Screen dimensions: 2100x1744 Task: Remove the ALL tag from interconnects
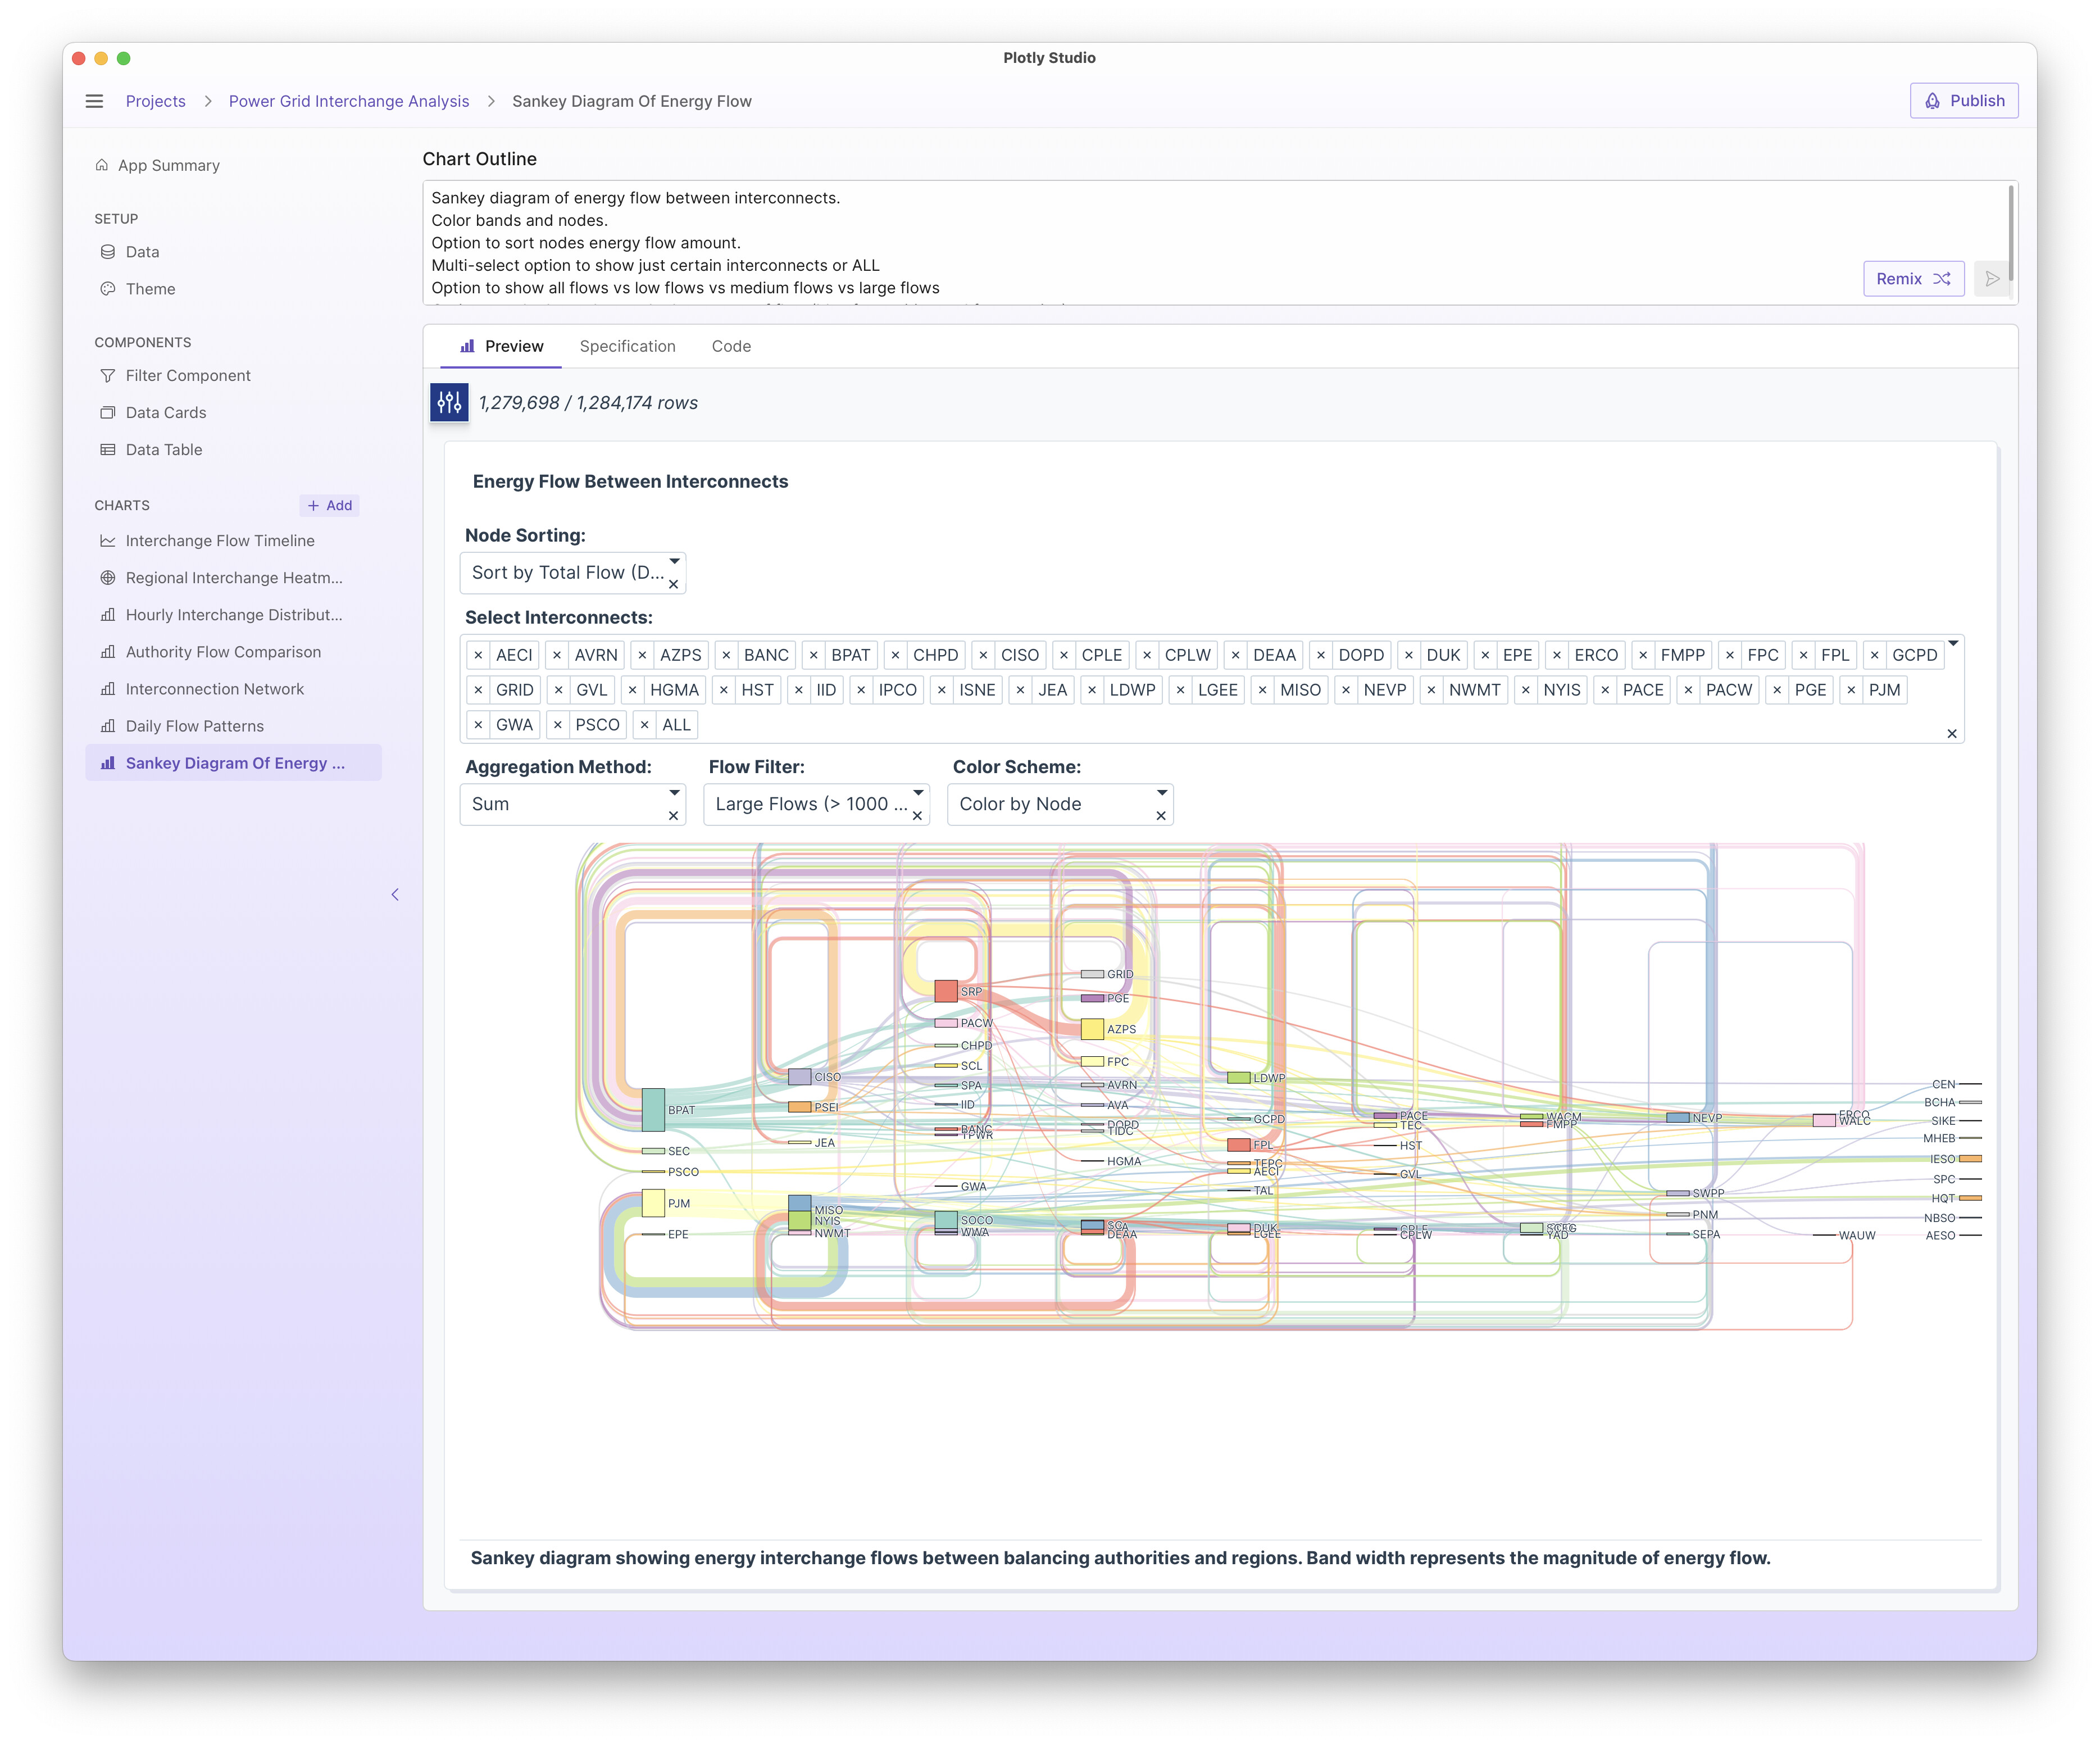point(645,725)
